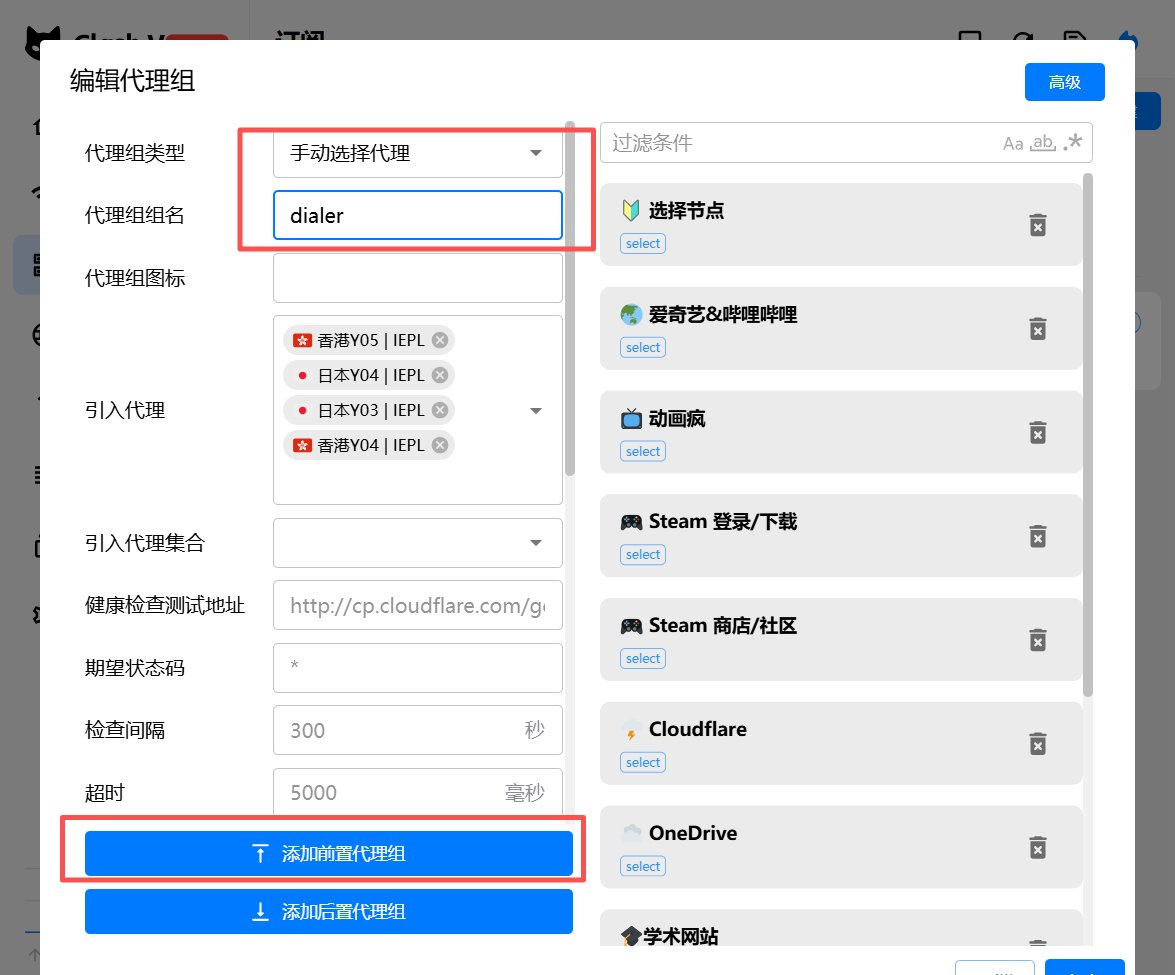The width and height of the screenshot is (1175, 975).
Task: Click the 香港Y05 | IEPL chip label
Action: [371, 340]
